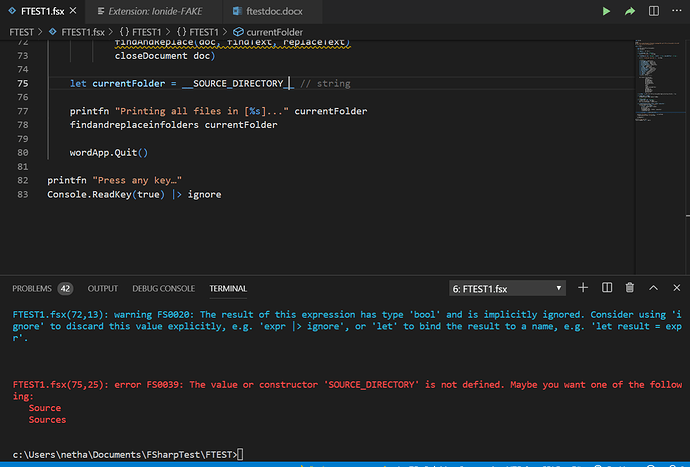The width and height of the screenshot is (690, 467).
Task: Create a new terminal with plus icon
Action: click(582, 288)
